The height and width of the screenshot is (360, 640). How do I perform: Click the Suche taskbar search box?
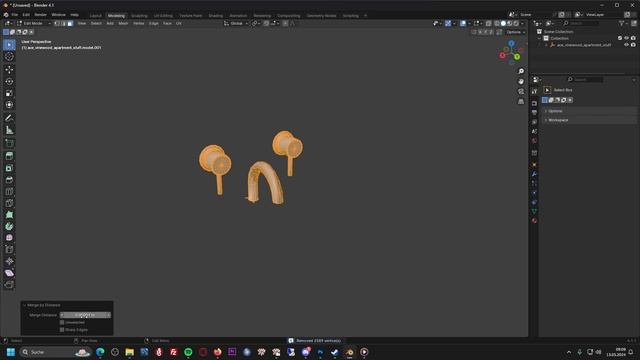pos(55,352)
